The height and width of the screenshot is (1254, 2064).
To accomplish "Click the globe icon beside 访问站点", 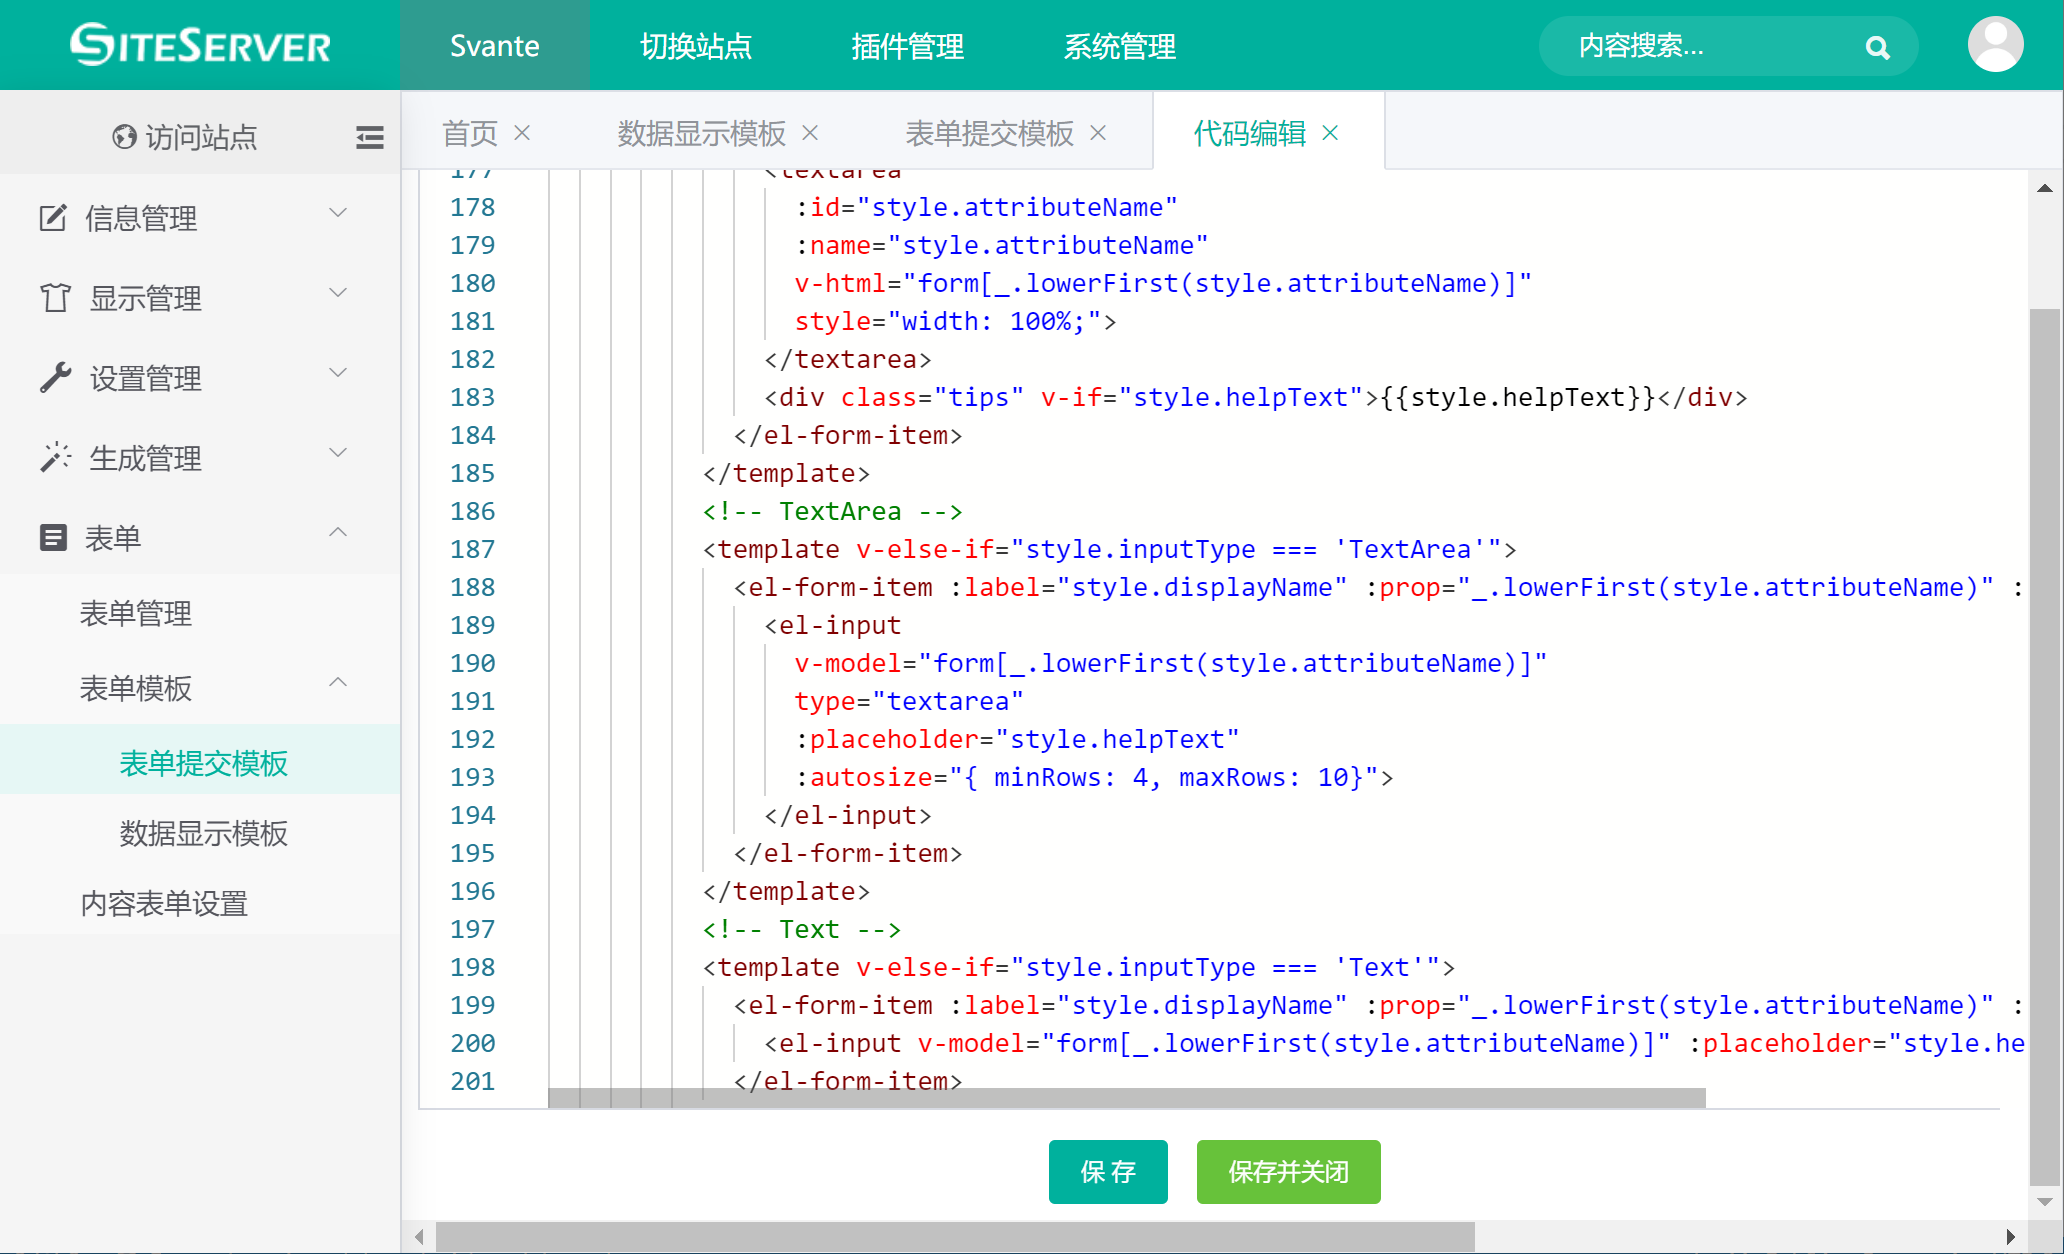I will coord(124,137).
